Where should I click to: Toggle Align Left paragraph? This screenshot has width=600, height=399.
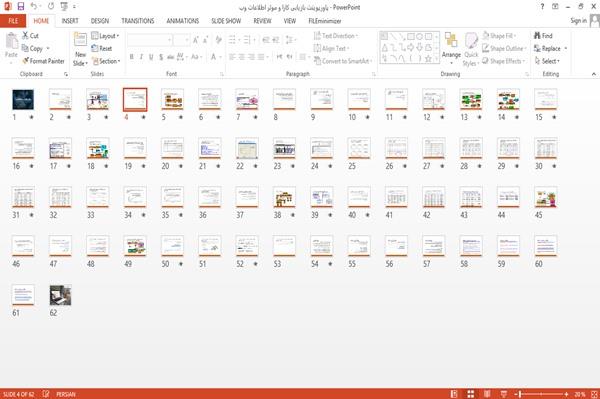(232, 57)
